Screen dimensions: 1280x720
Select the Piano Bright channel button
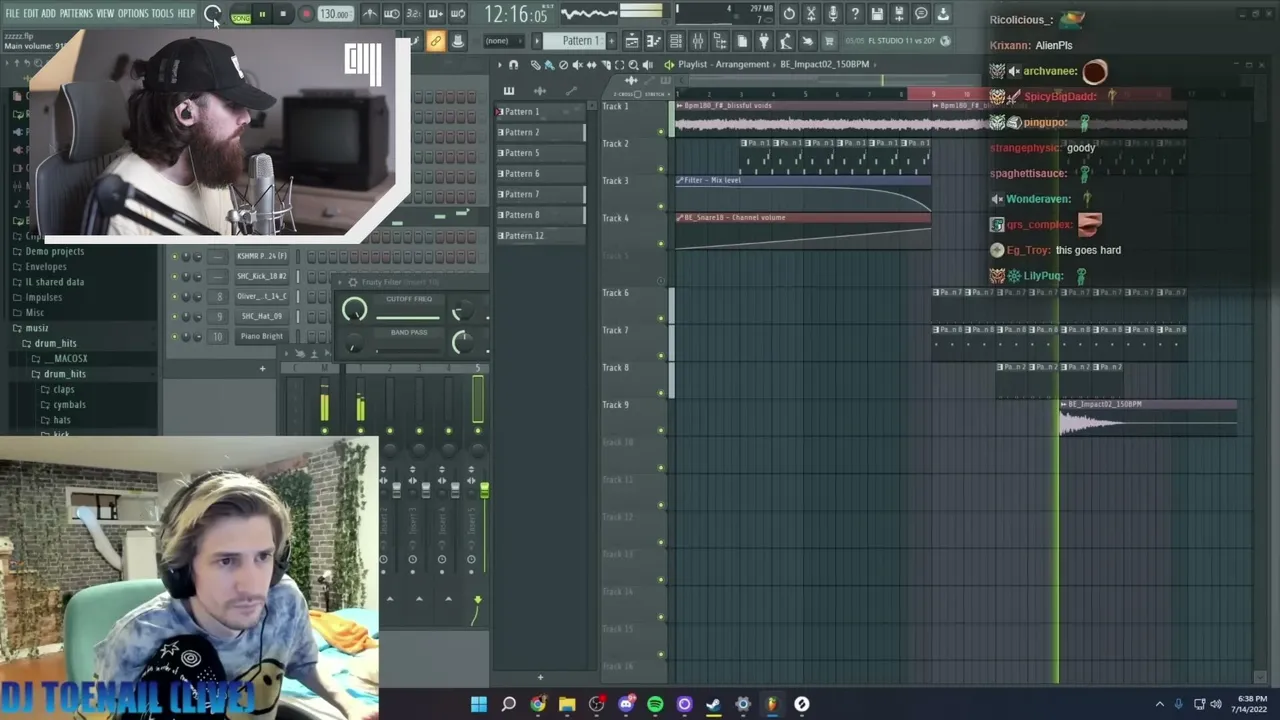click(262, 336)
